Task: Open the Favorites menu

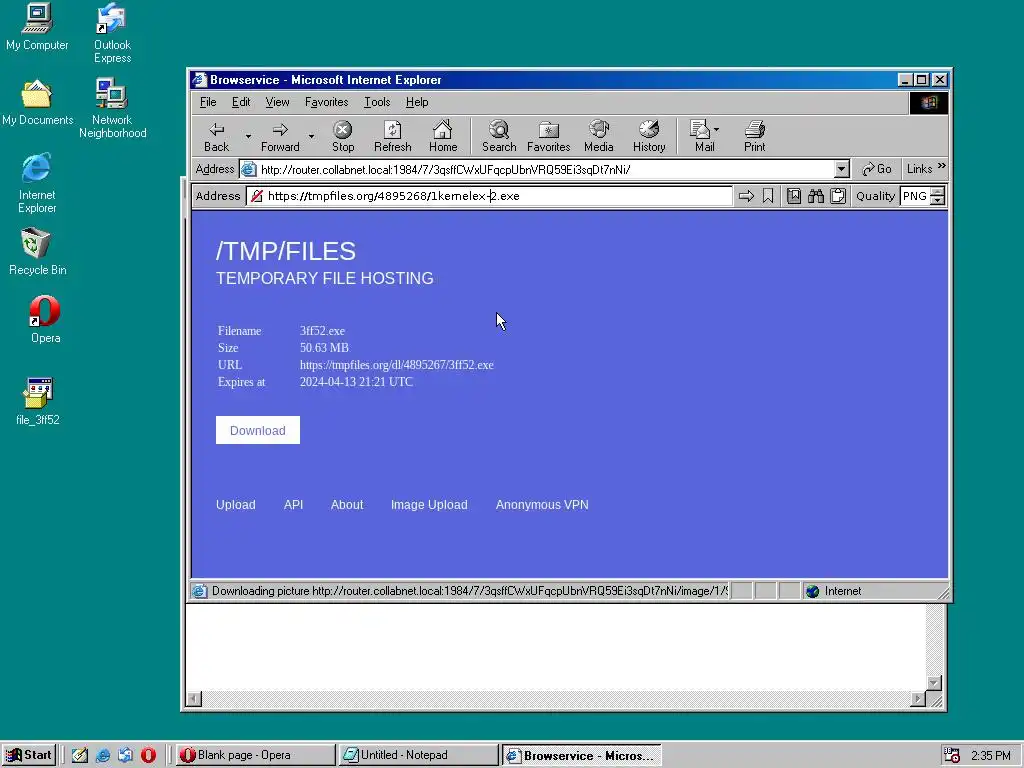Action: (327, 102)
